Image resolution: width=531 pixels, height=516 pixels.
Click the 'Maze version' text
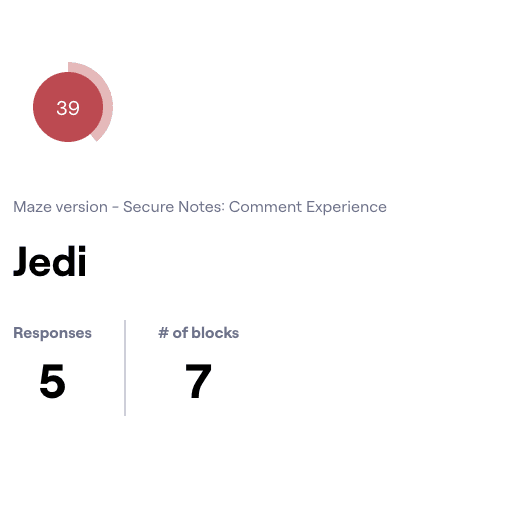[60, 207]
